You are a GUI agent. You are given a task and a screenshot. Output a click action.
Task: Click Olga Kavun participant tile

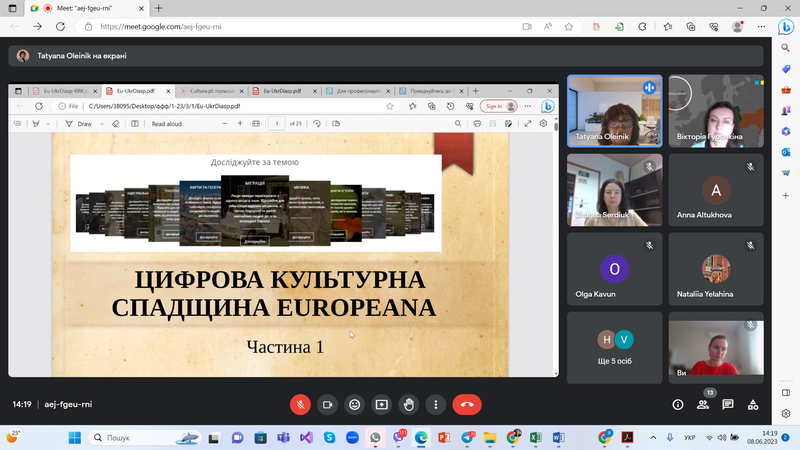615,269
